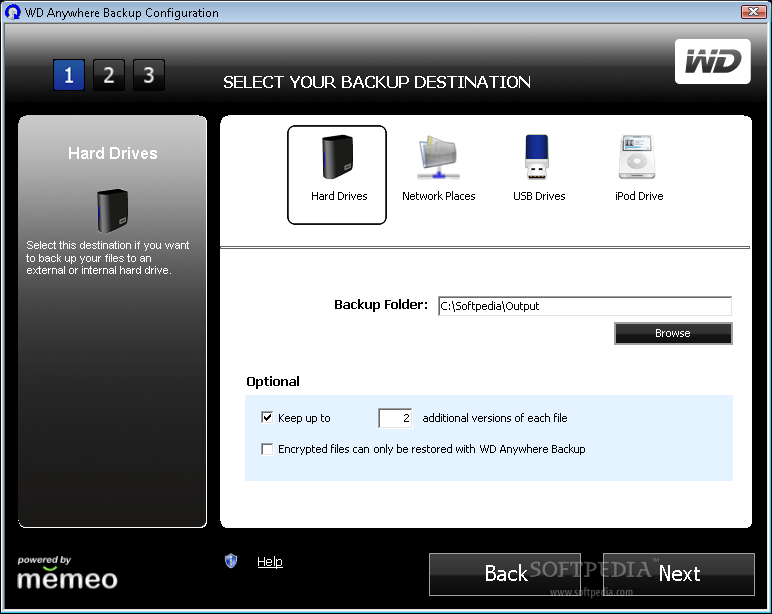The image size is (772, 614).
Task: Close the WD Anywhere Backup window
Action: 753,12
